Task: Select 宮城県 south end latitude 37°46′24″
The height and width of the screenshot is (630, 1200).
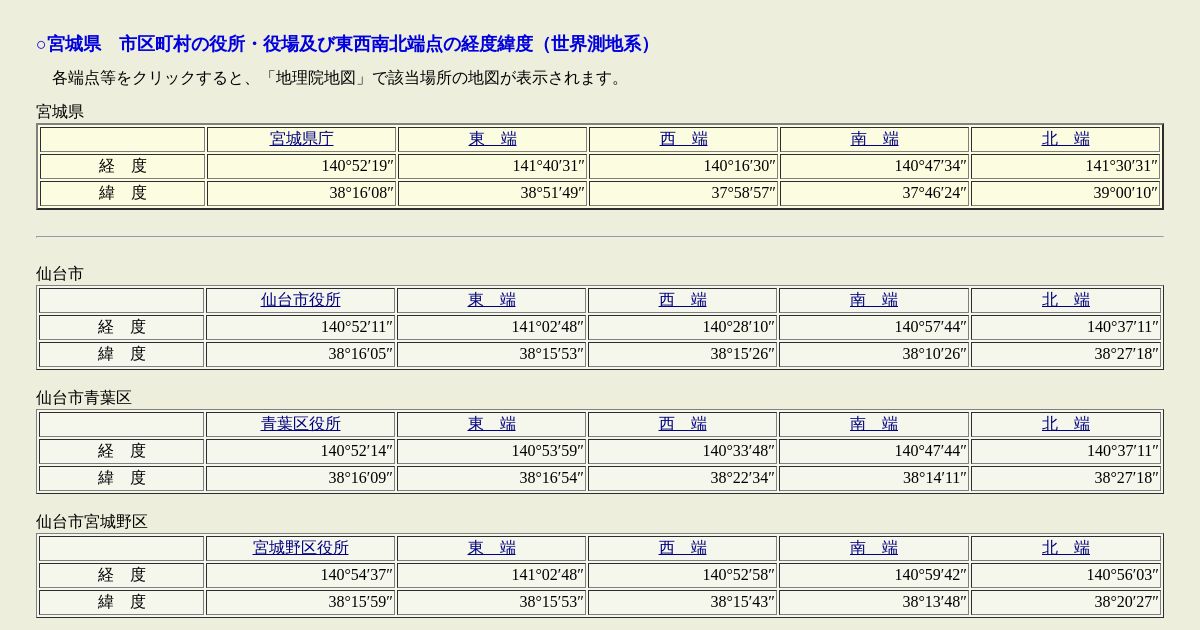Action: [x=934, y=193]
